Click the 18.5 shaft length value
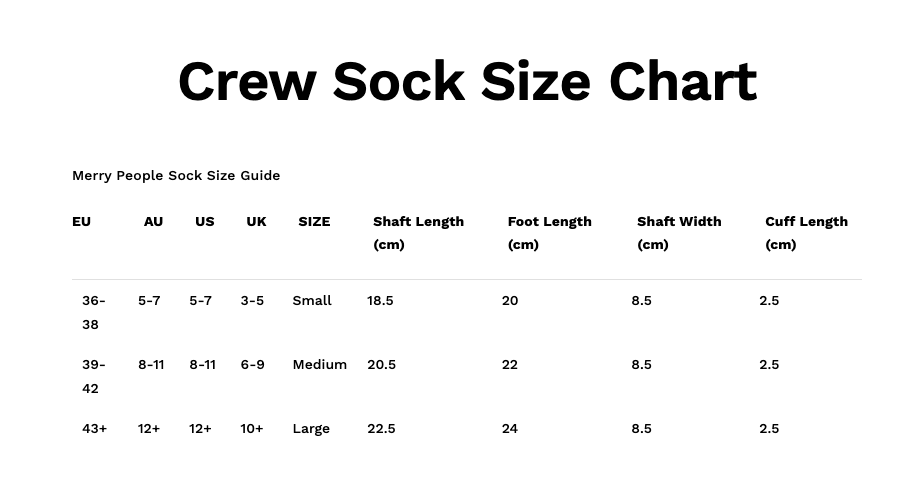This screenshot has width=920, height=503. [x=380, y=301]
